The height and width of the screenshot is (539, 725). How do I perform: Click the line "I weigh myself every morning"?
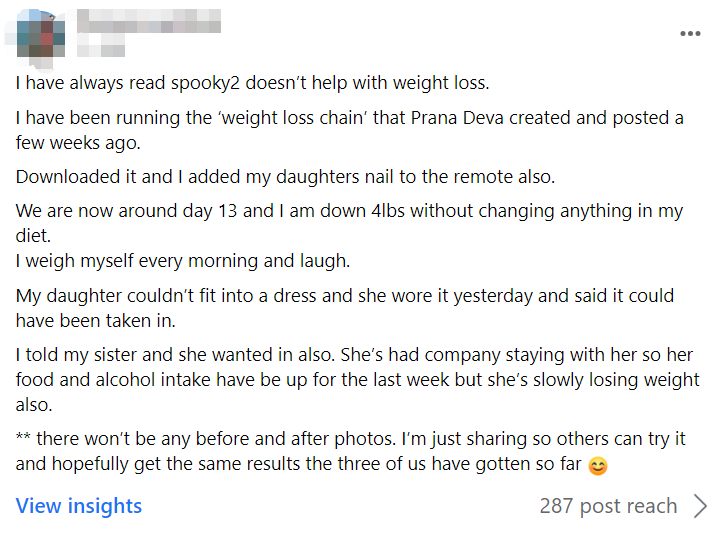(182, 260)
